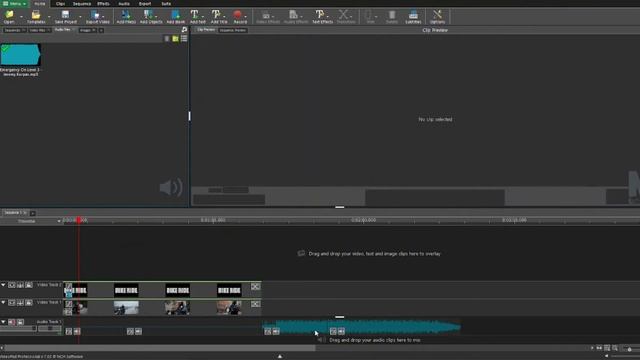
Task: Switch to the Effects ribbon tab
Action: 103,4
